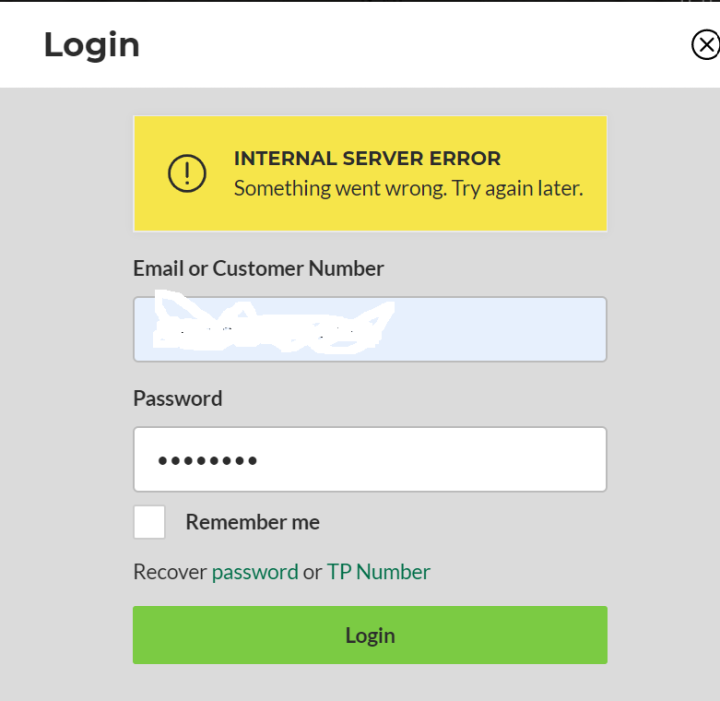720x701 pixels.
Task: Click the word 'or' between recovery links
Action: coord(312,572)
